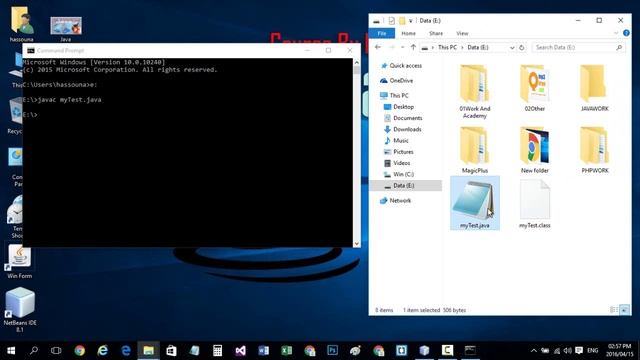Viewport: 640px width, 360px height.
Task: Open taskbar search
Action: pyautogui.click(x=34, y=350)
